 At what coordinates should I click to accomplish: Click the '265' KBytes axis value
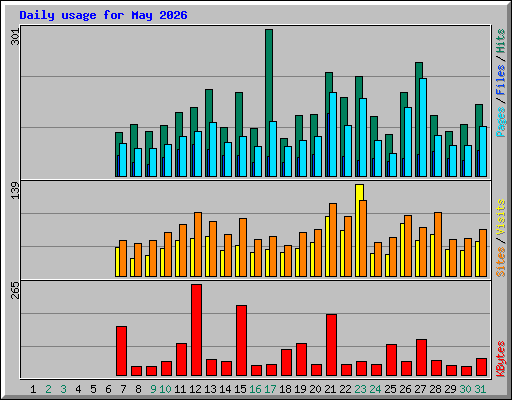16,290
